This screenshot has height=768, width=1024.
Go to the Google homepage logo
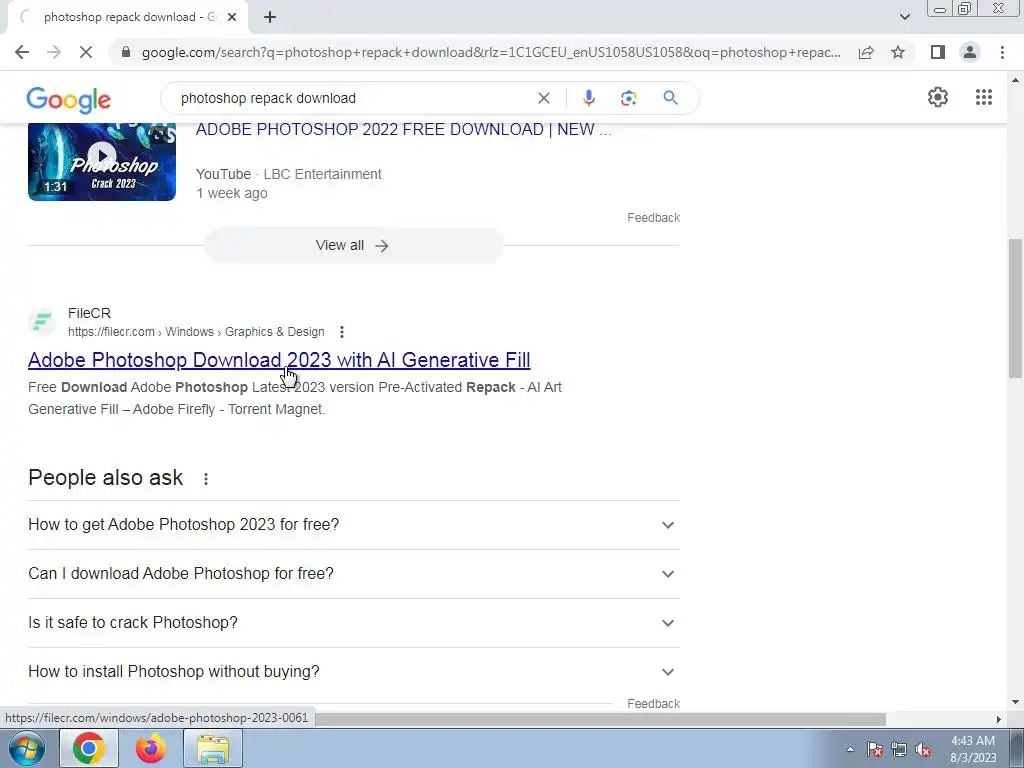[x=69, y=99]
